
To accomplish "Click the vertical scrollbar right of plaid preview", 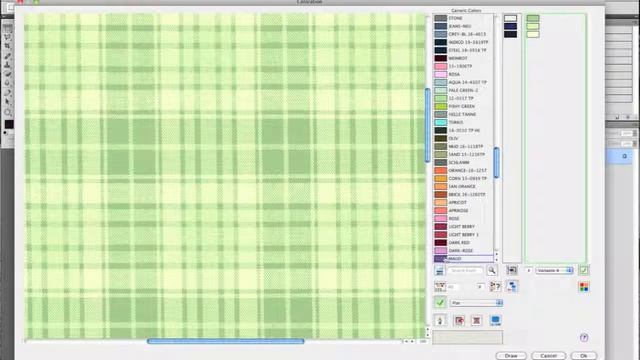I will [427, 125].
